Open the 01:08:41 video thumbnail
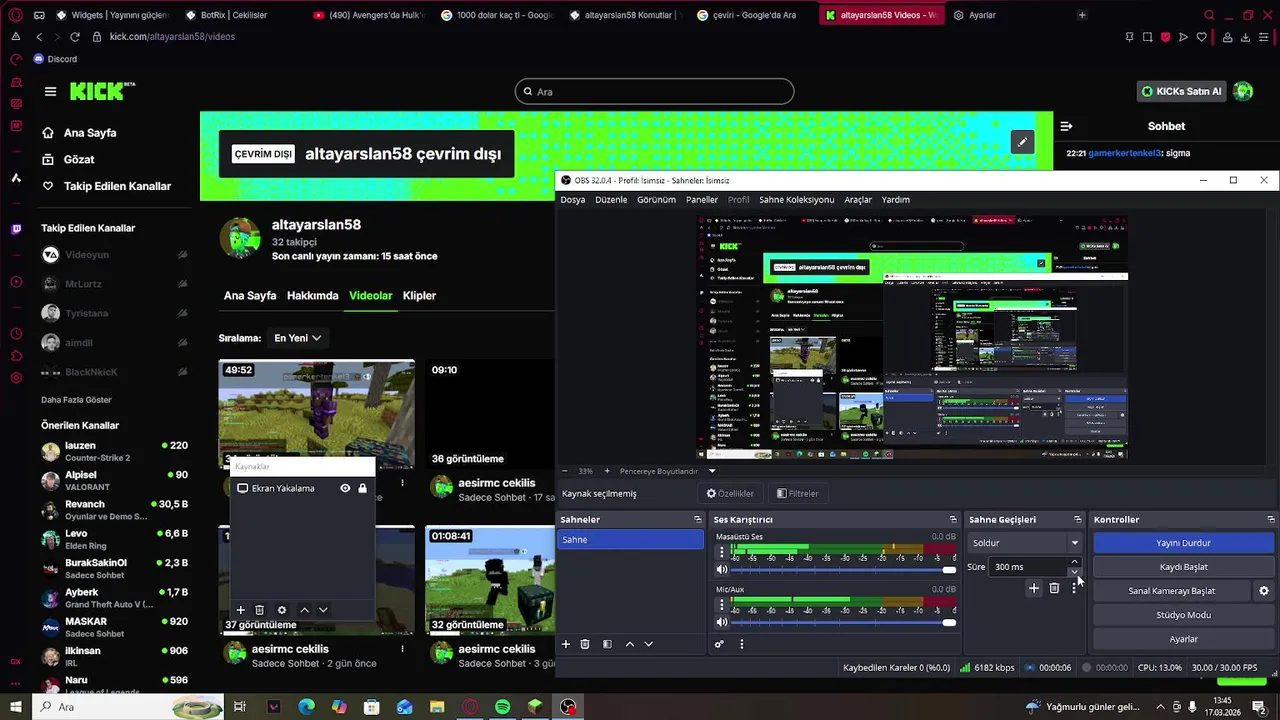Screen dimensions: 1280x720 tap(490, 580)
